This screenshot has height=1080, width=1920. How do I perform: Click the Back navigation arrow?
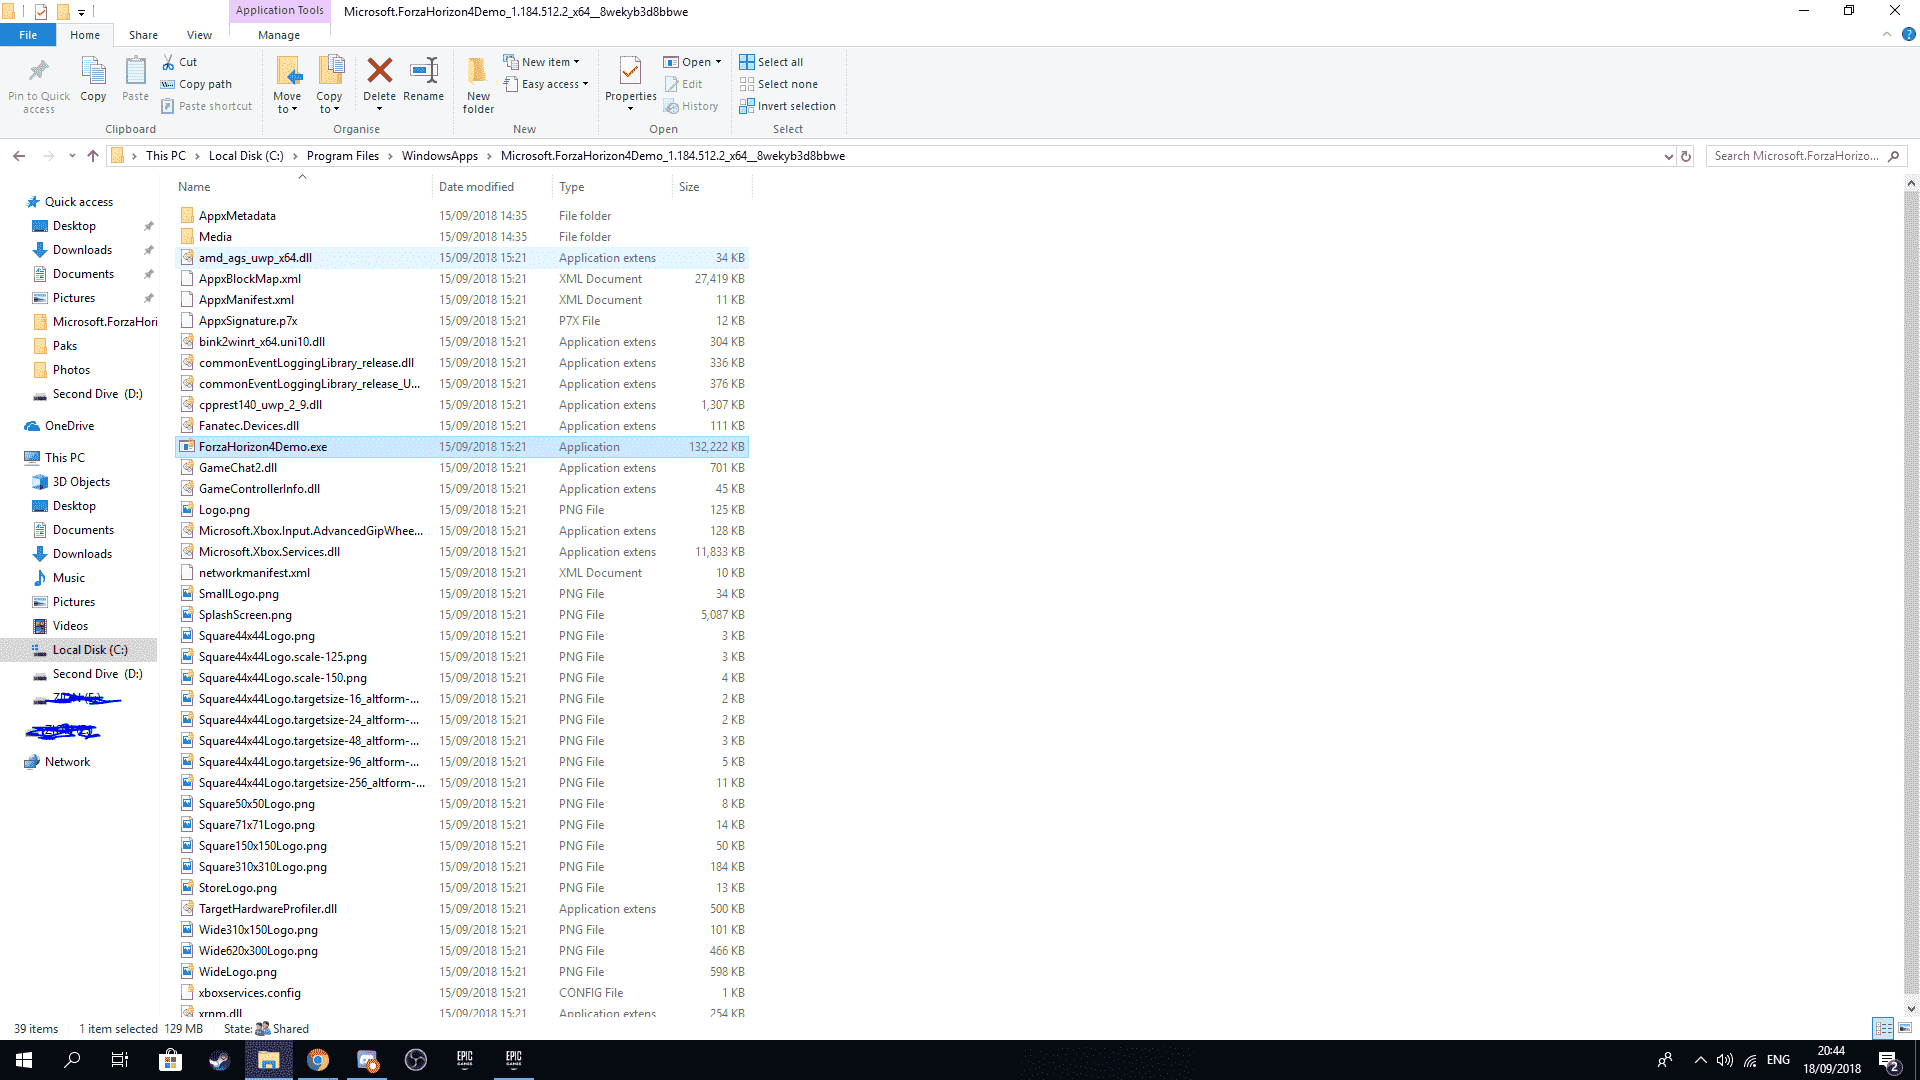[19, 156]
